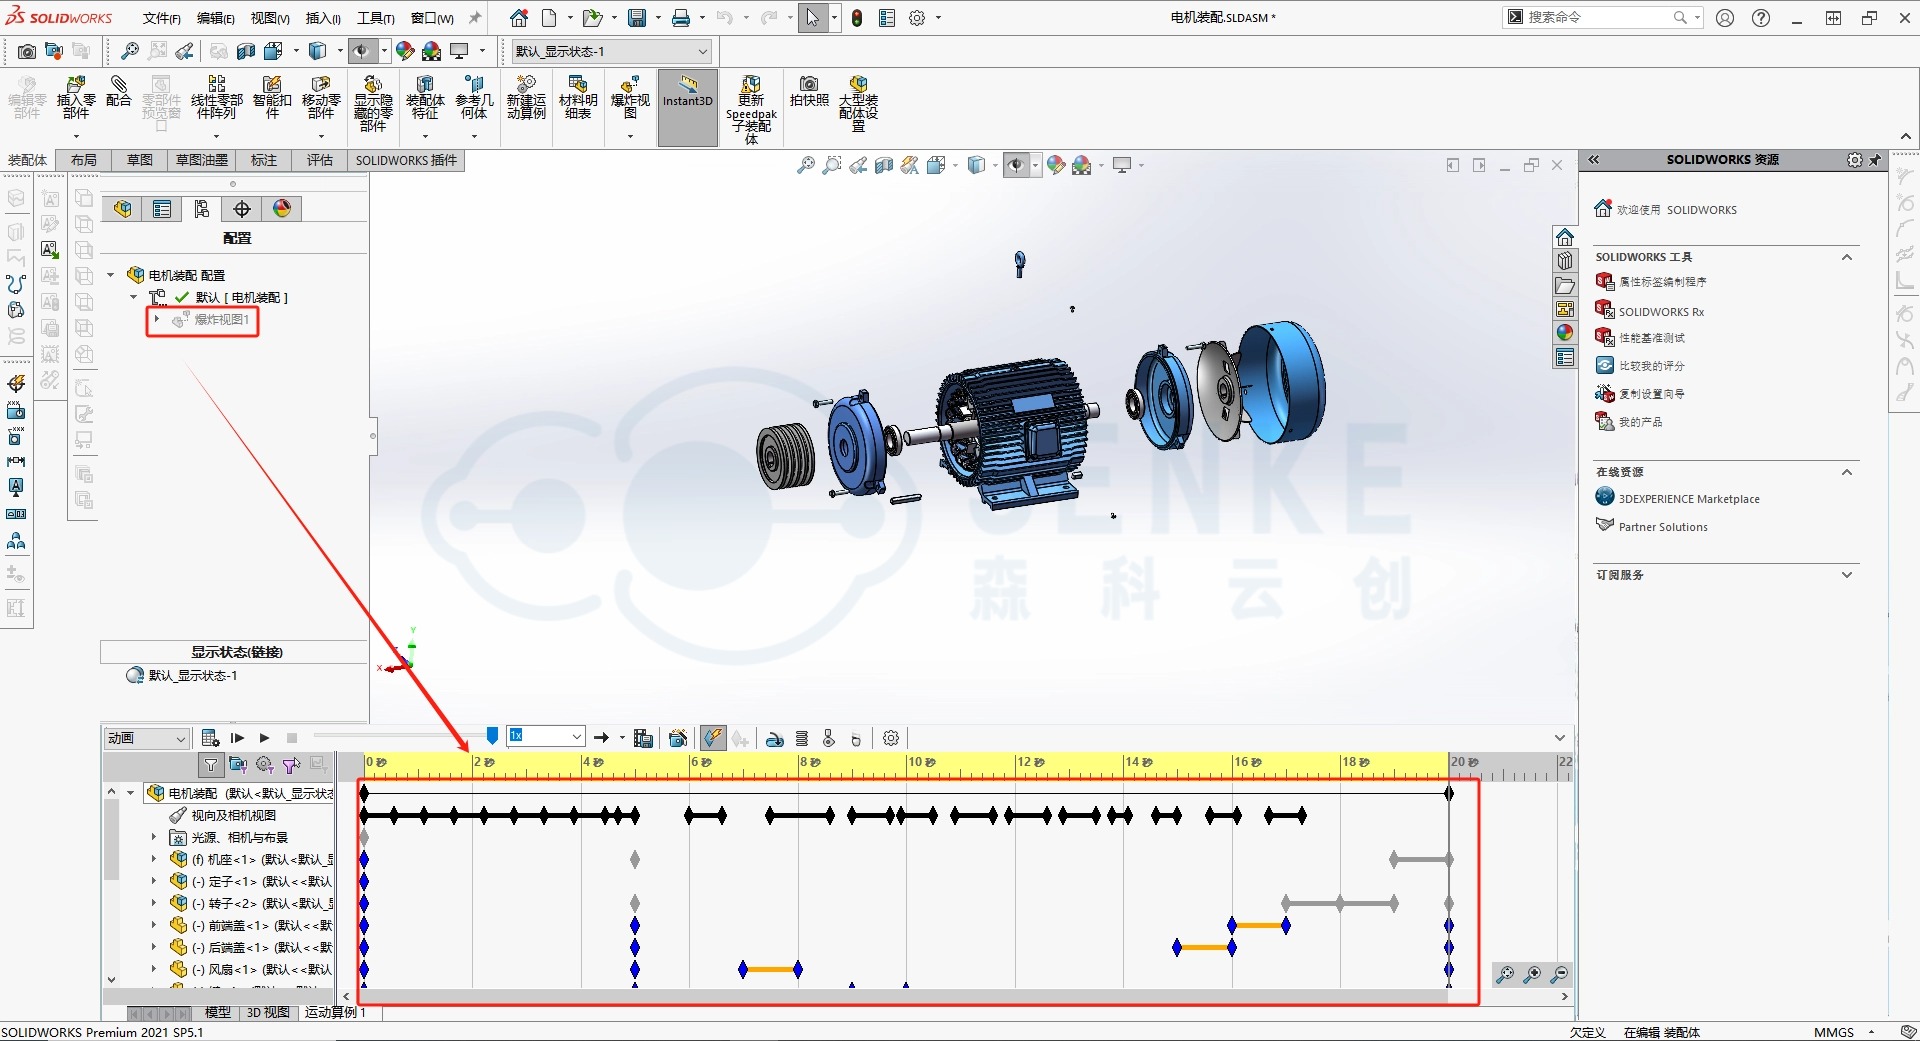
Task: Open the Animation Wizard icon
Action: pos(678,738)
